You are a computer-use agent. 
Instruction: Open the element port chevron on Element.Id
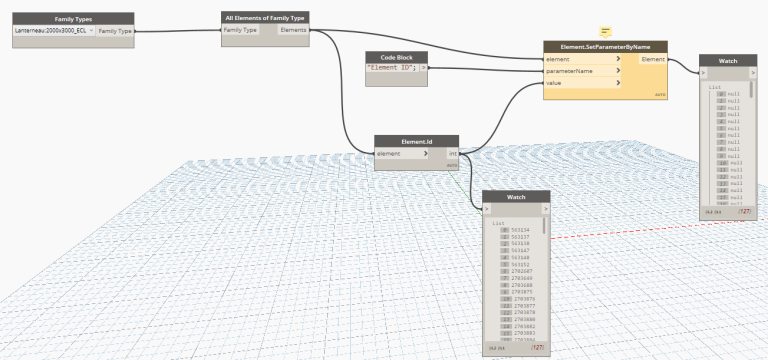pyautogui.click(x=425, y=154)
